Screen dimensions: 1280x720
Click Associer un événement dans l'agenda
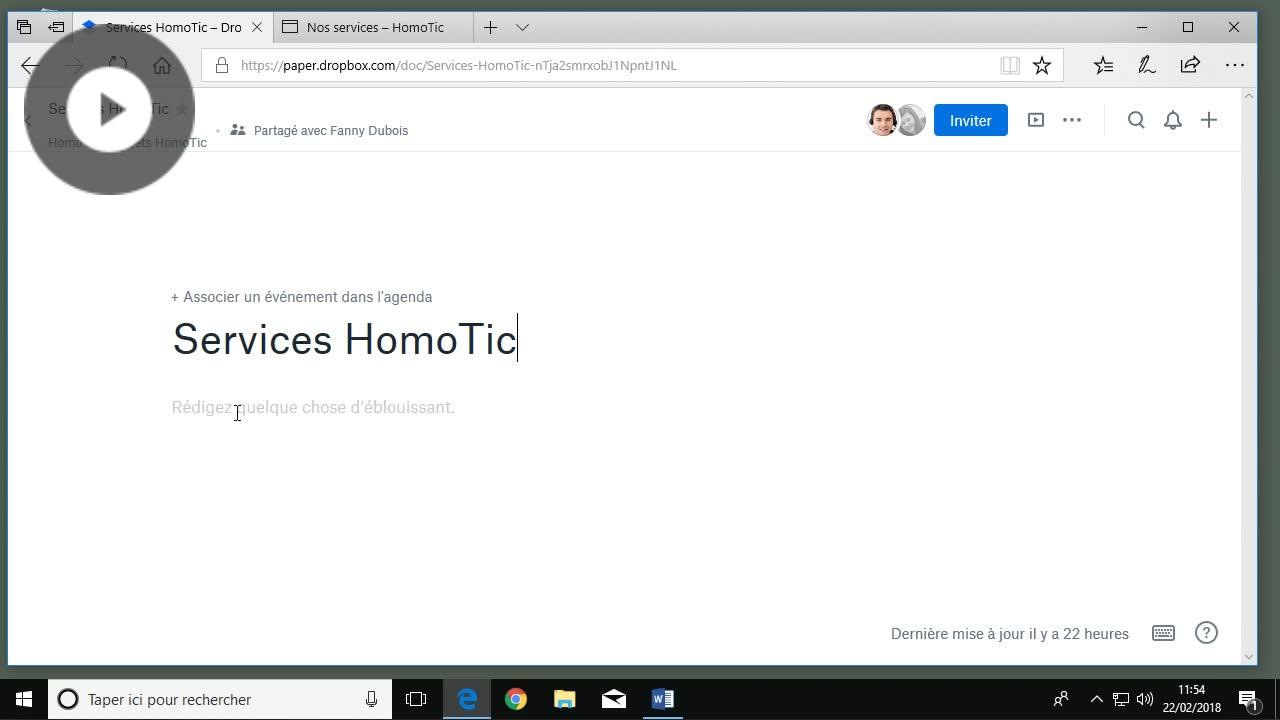click(x=302, y=297)
